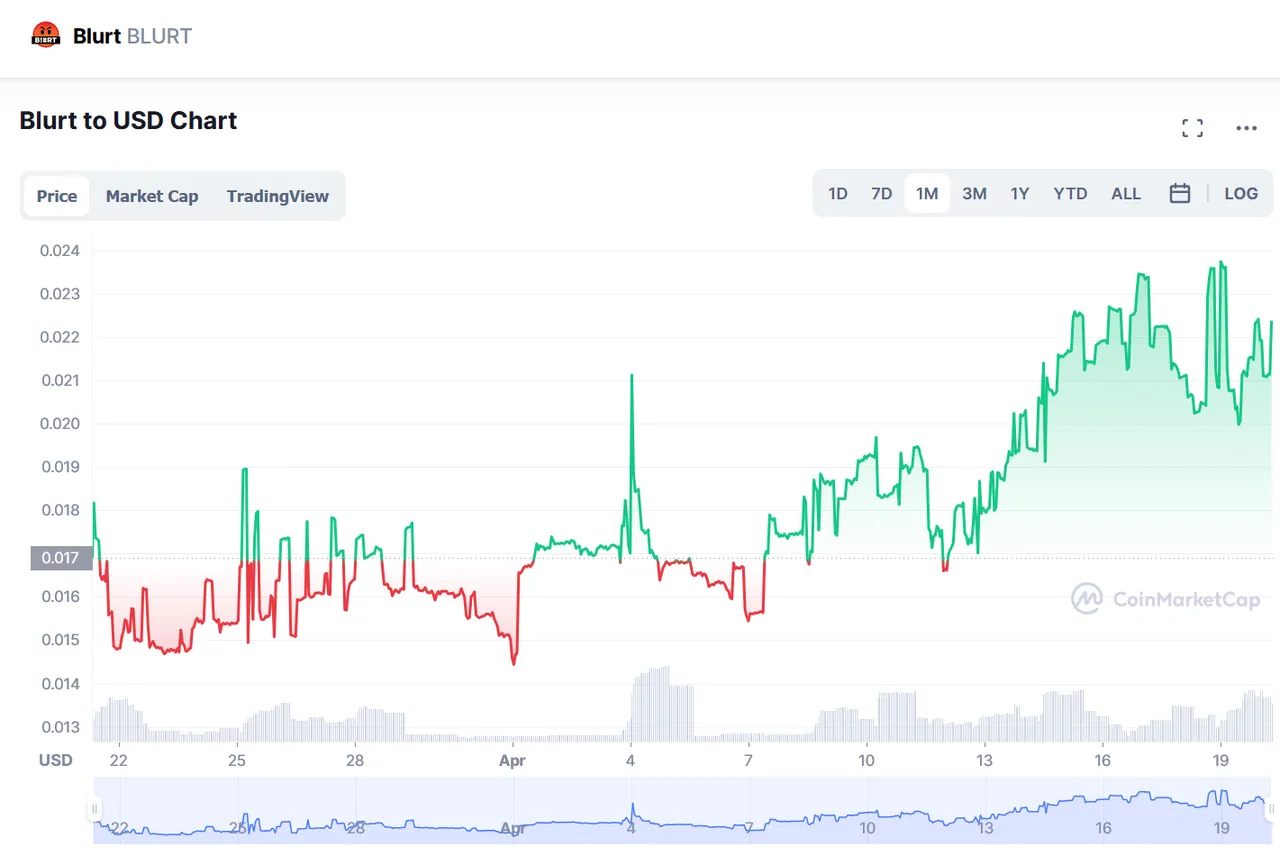This screenshot has width=1280, height=858.
Task: Select the 7D time range
Action: (x=881, y=194)
